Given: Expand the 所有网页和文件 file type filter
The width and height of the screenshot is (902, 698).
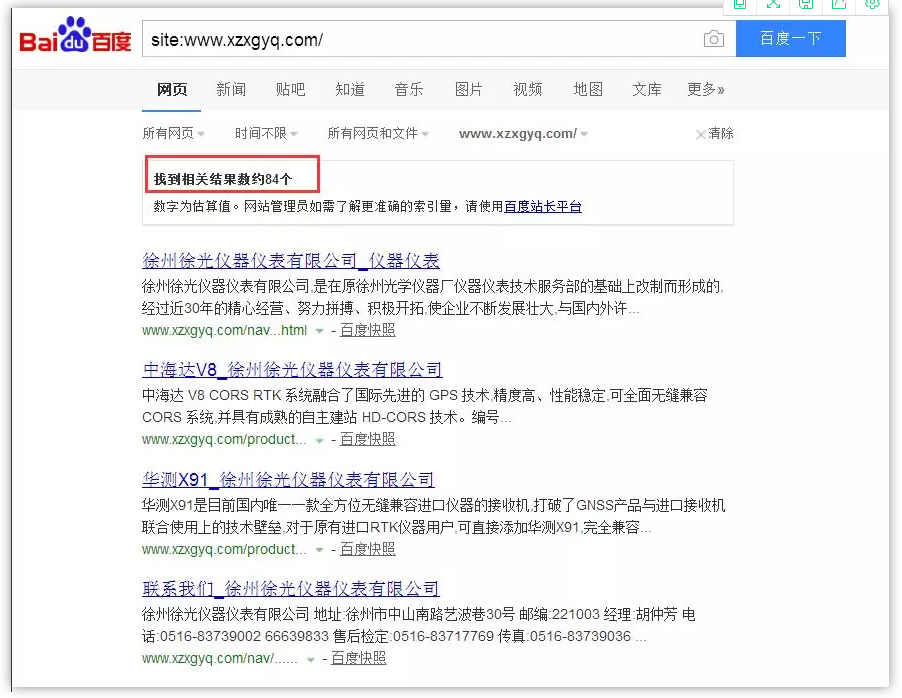Looking at the screenshot, I should pyautogui.click(x=378, y=134).
